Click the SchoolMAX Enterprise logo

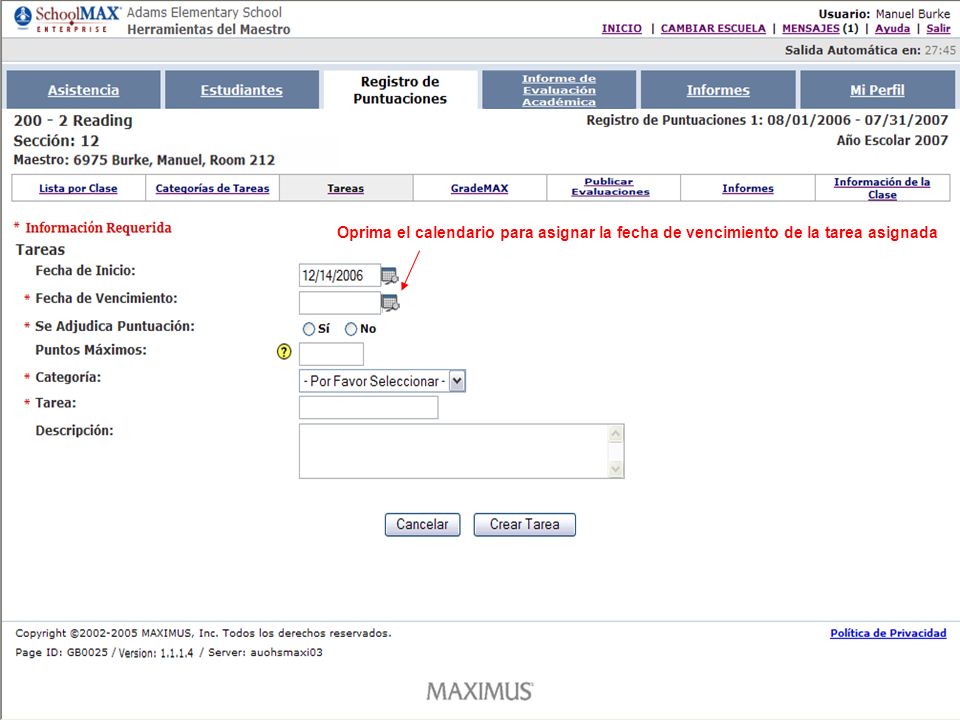coord(67,18)
